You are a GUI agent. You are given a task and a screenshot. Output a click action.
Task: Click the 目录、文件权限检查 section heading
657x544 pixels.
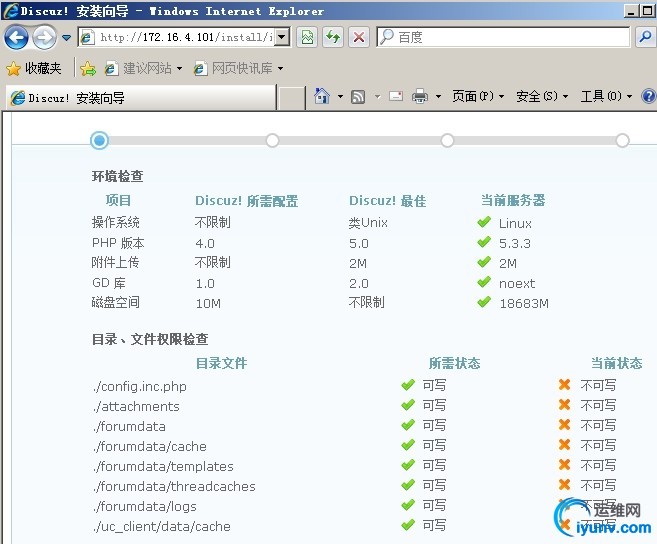click(150, 339)
